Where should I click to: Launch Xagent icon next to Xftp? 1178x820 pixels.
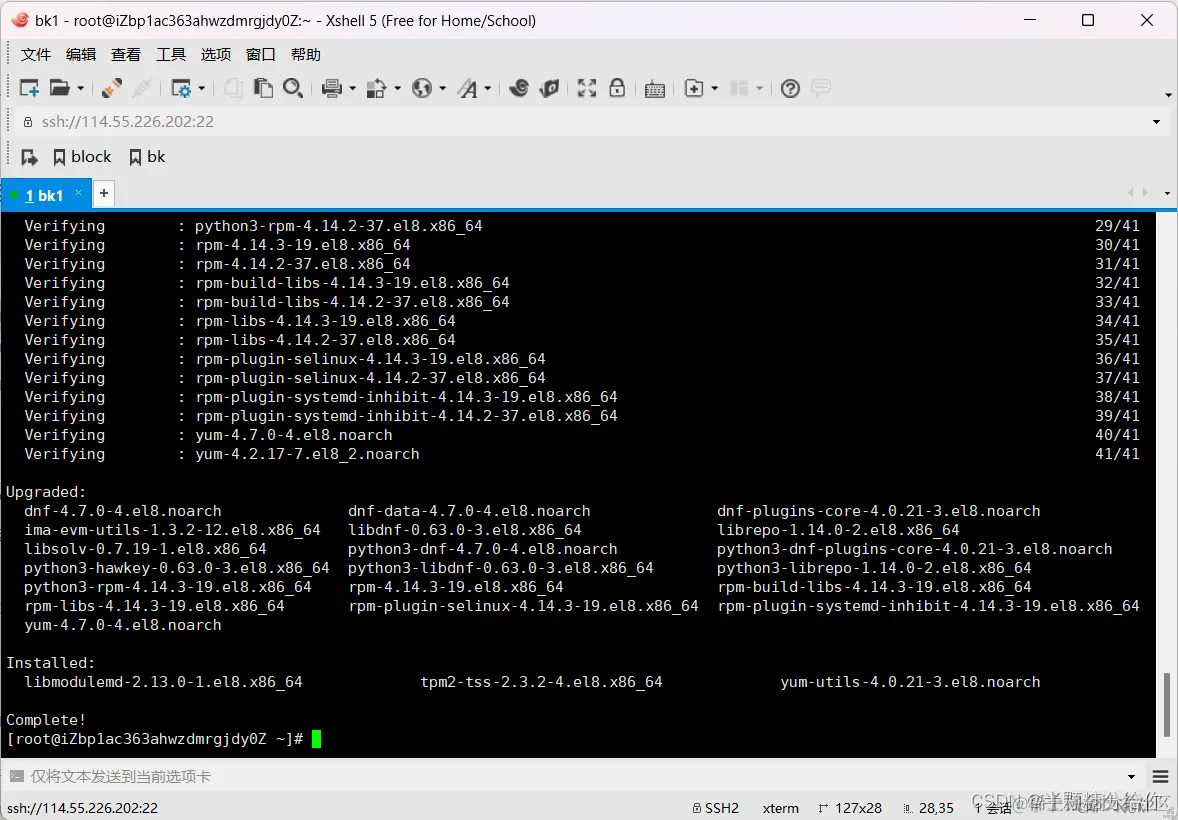(x=549, y=89)
